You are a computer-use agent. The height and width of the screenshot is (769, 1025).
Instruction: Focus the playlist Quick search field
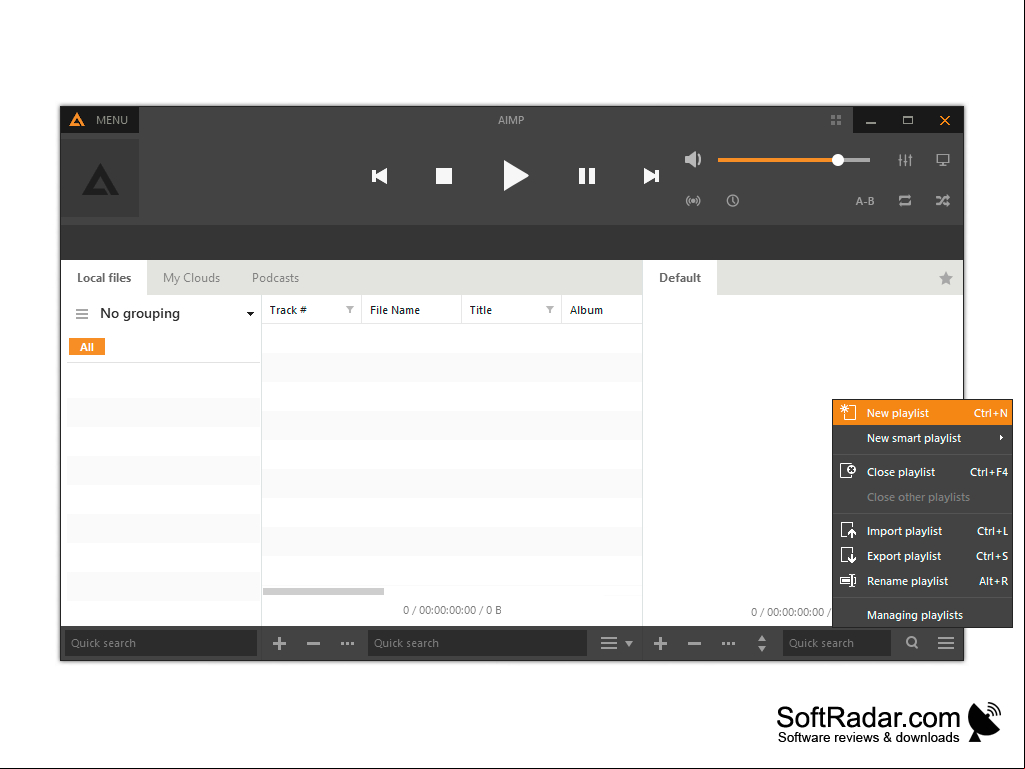click(837, 643)
